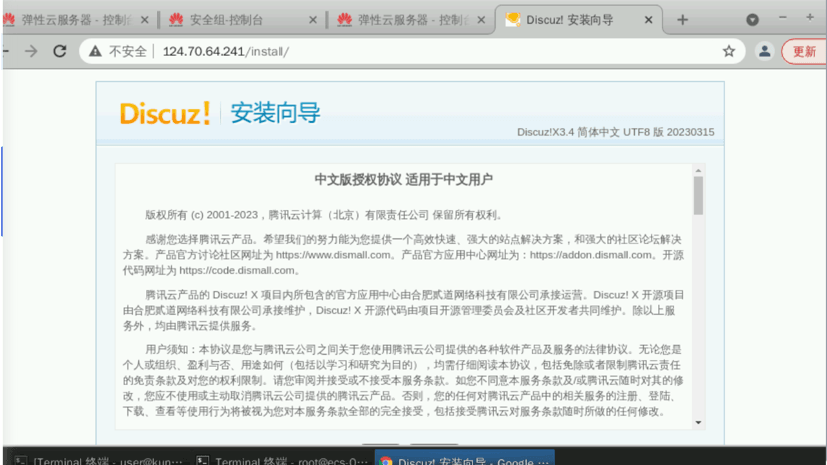The image size is (827, 465).
Task: Click the agreement scrollbar up arrow
Action: click(x=698, y=172)
